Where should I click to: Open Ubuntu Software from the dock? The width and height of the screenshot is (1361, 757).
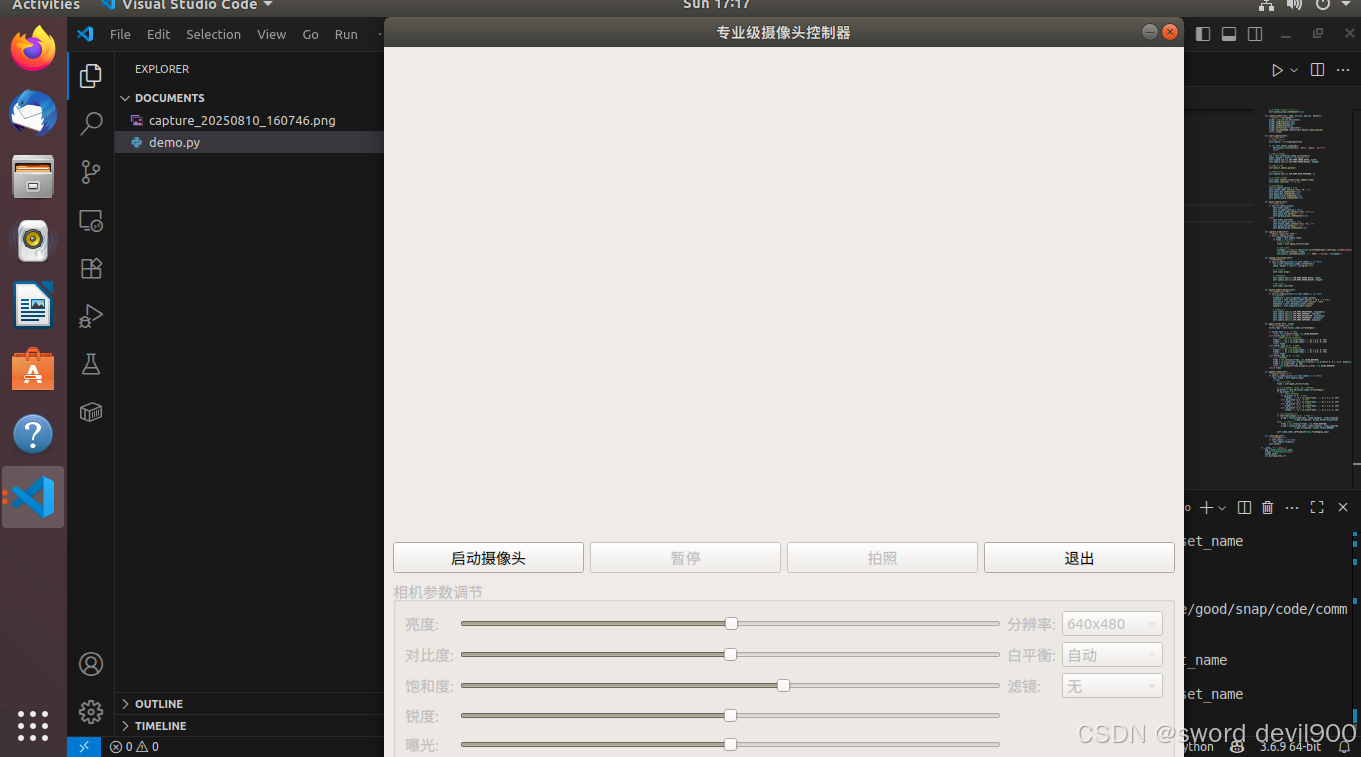[33, 369]
